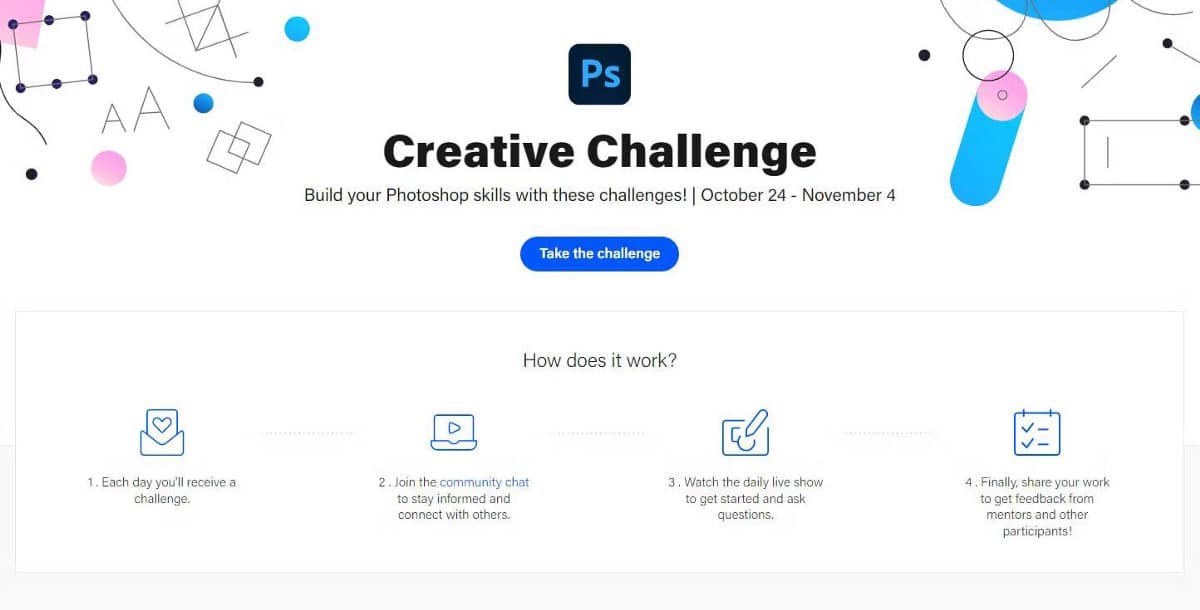Click the How does it work? heading
This screenshot has width=1200, height=610.
coord(599,360)
